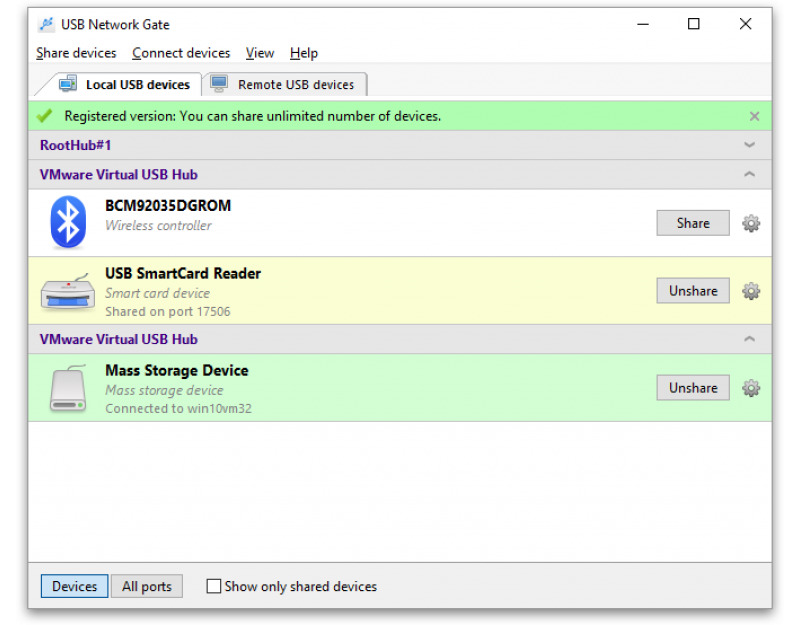800x625 pixels.
Task: Toggle the All ports view button
Action: coord(146,586)
